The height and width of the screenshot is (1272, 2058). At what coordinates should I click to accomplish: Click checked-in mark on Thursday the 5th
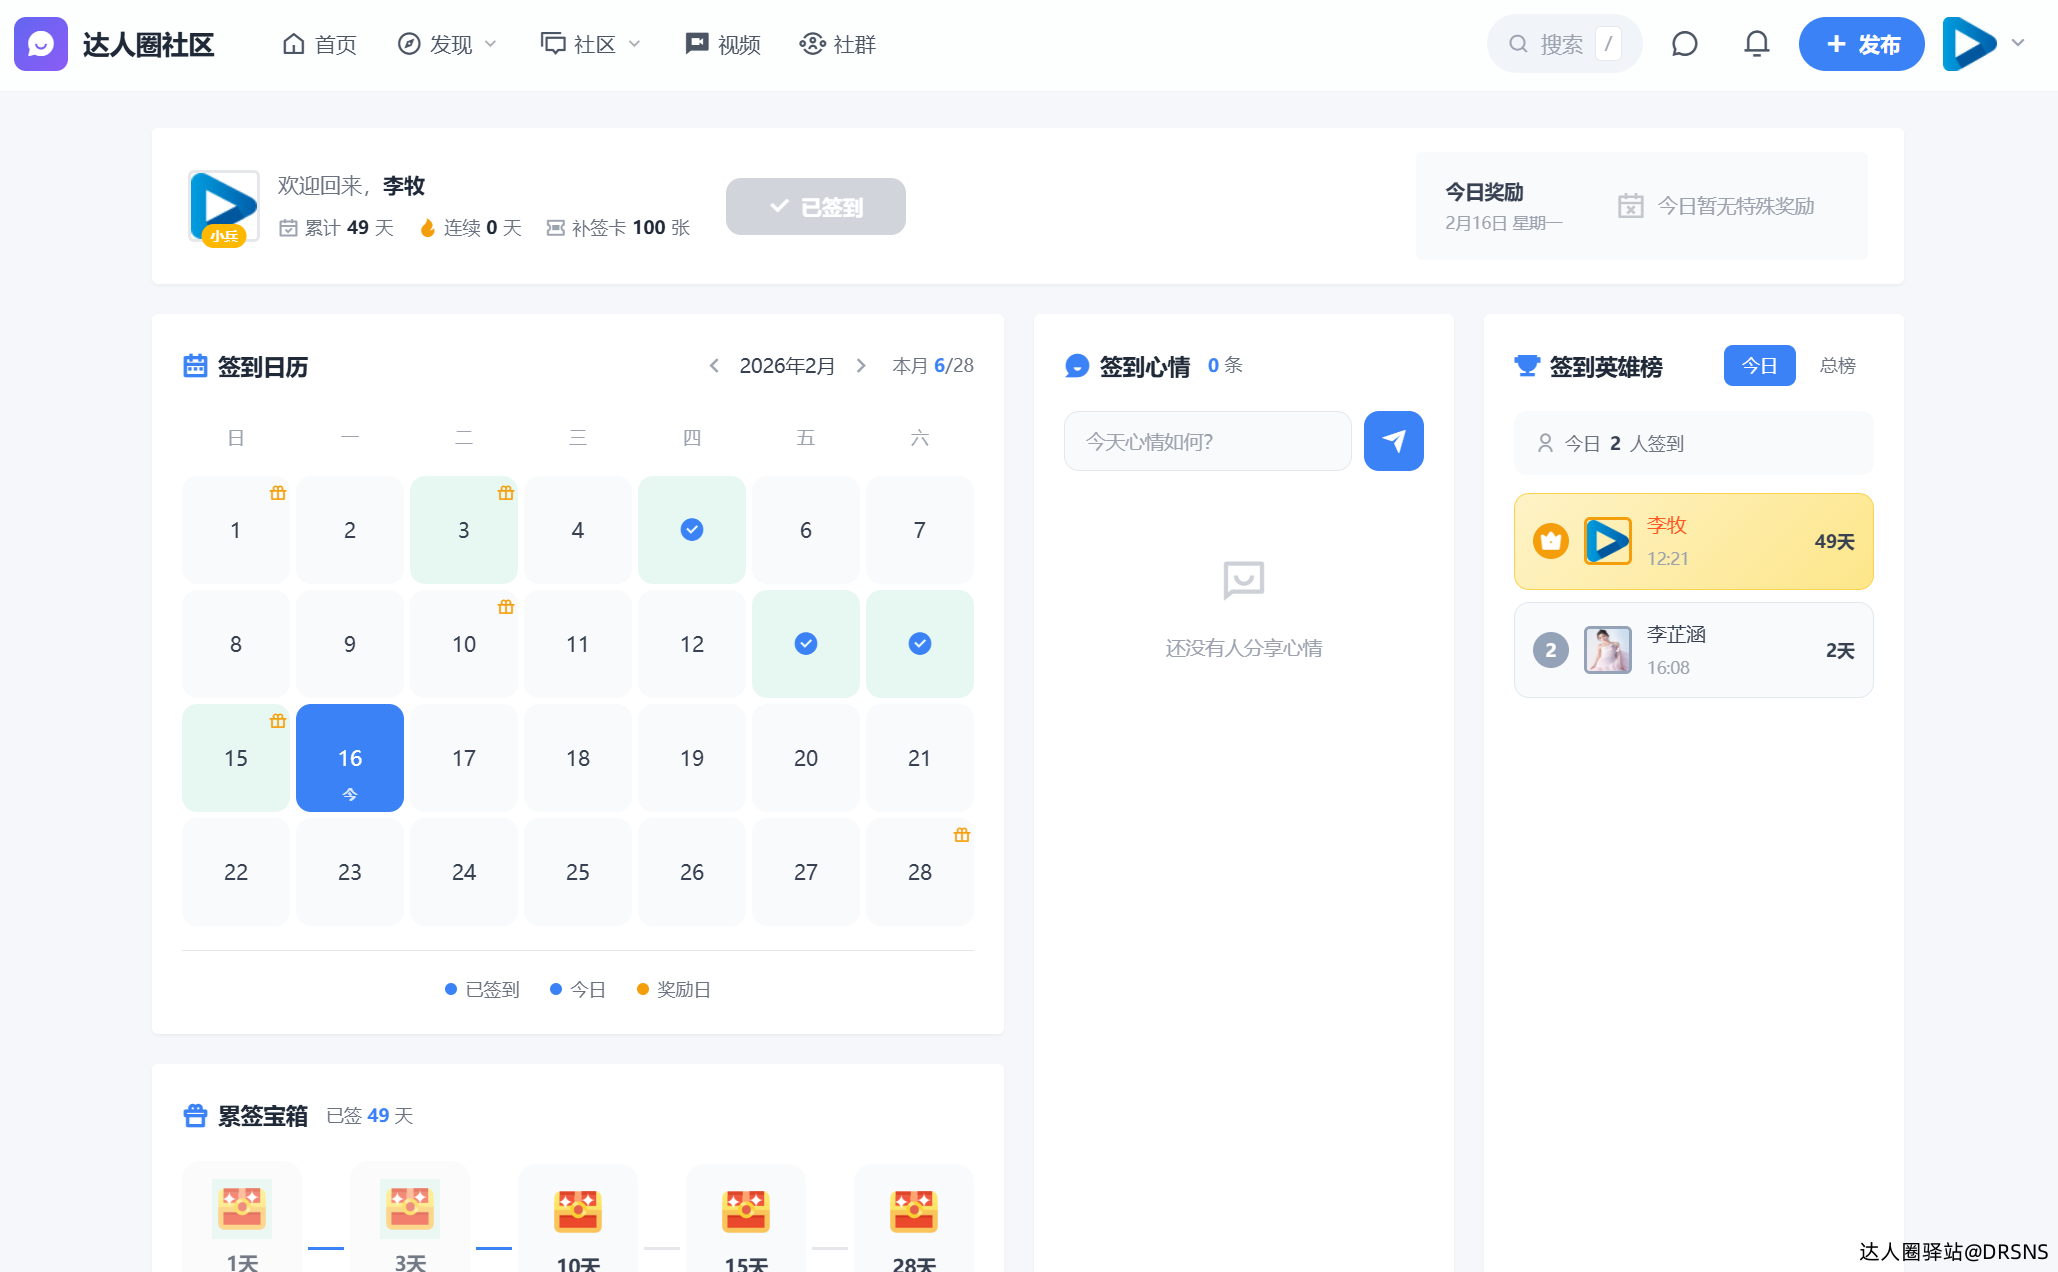click(x=692, y=530)
